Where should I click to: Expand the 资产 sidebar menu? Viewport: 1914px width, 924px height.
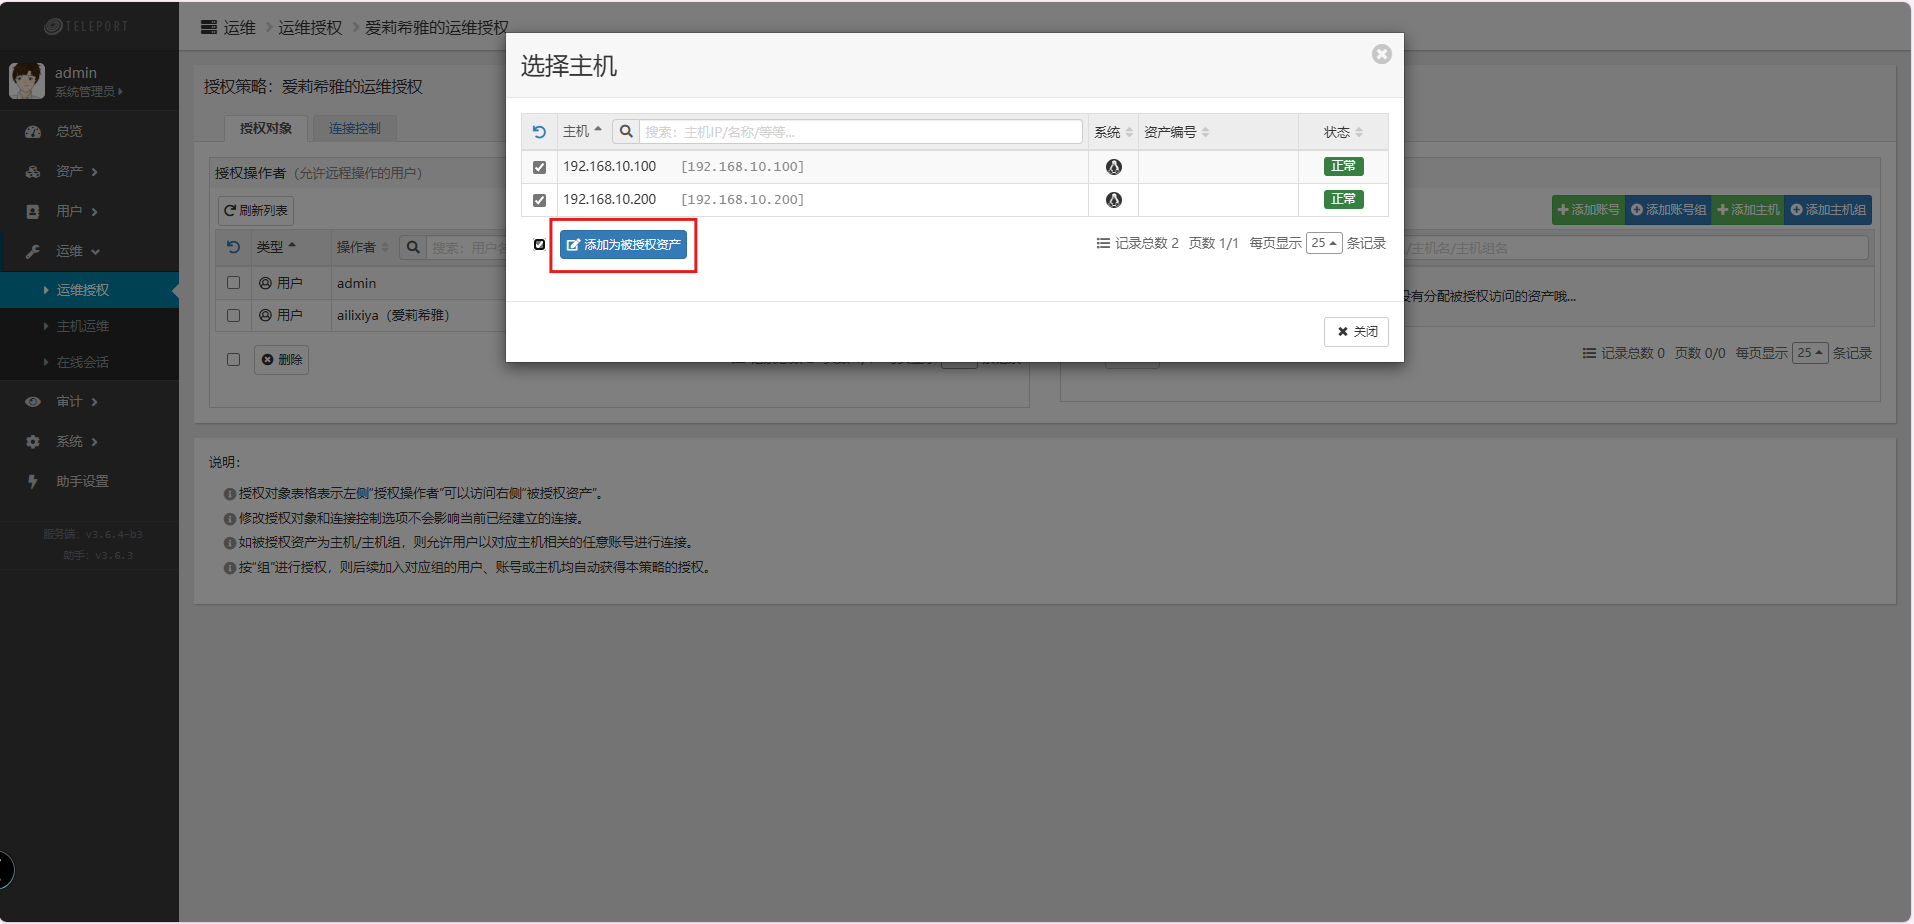[70, 172]
